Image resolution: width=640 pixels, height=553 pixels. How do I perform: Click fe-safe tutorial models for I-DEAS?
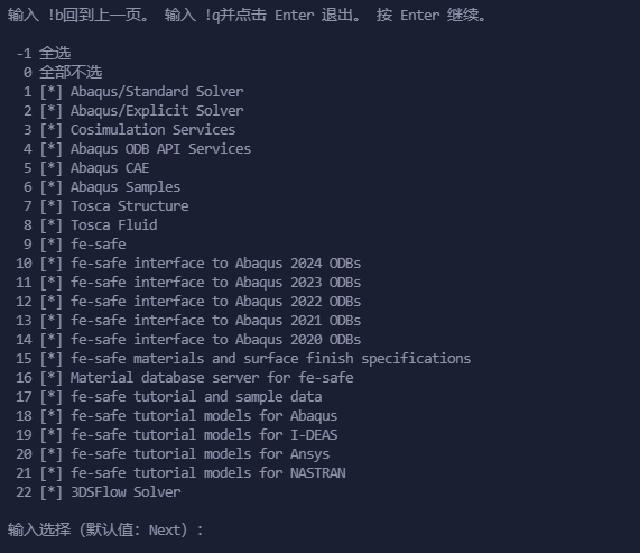point(204,435)
